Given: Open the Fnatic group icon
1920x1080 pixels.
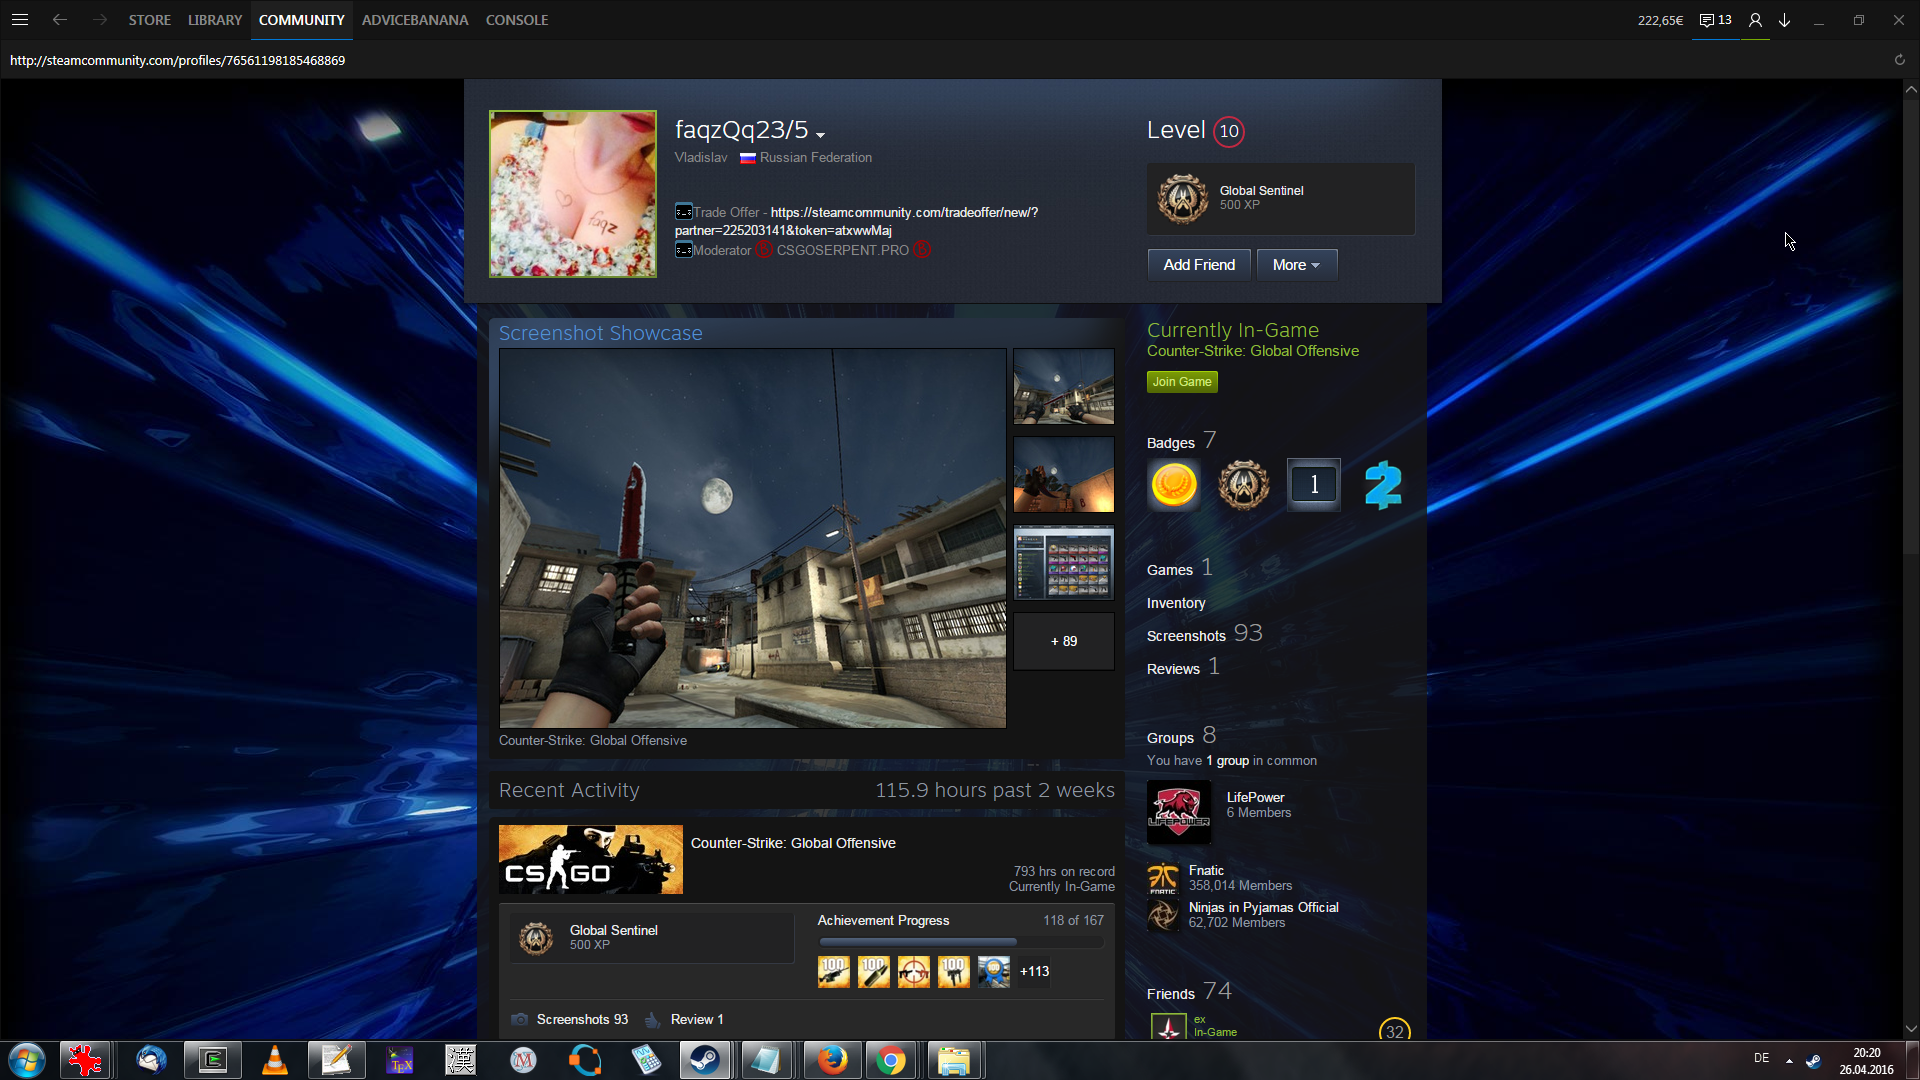Looking at the screenshot, I should pyautogui.click(x=1163, y=878).
